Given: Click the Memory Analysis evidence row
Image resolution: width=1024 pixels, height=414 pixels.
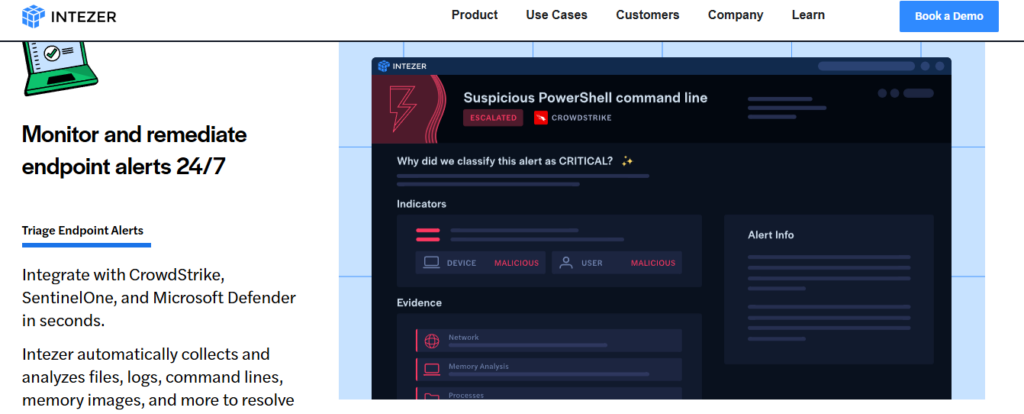Looking at the screenshot, I should pyautogui.click(x=549, y=369).
